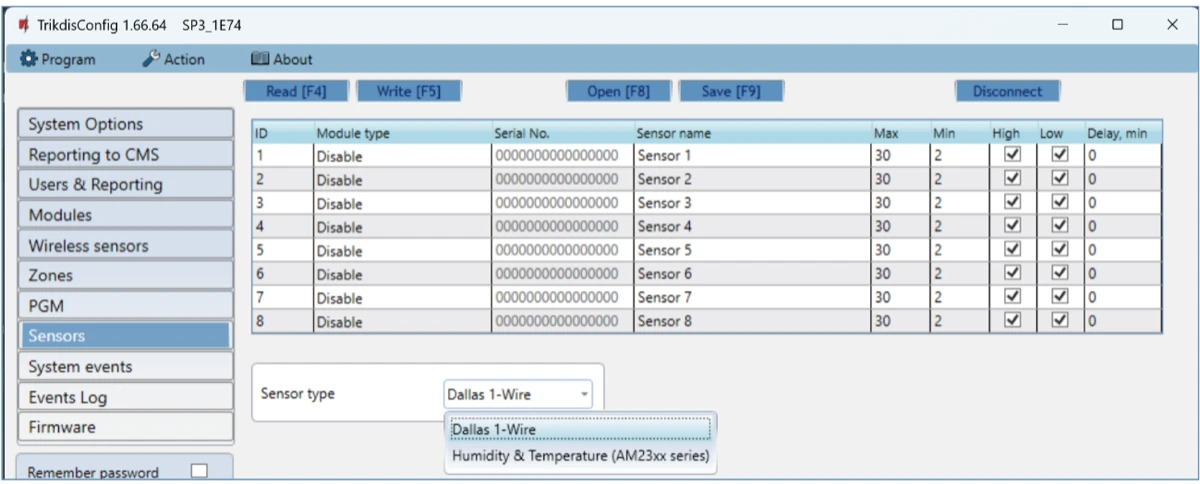Uncheck the High checkbox for Sensor 1

(x=1012, y=155)
